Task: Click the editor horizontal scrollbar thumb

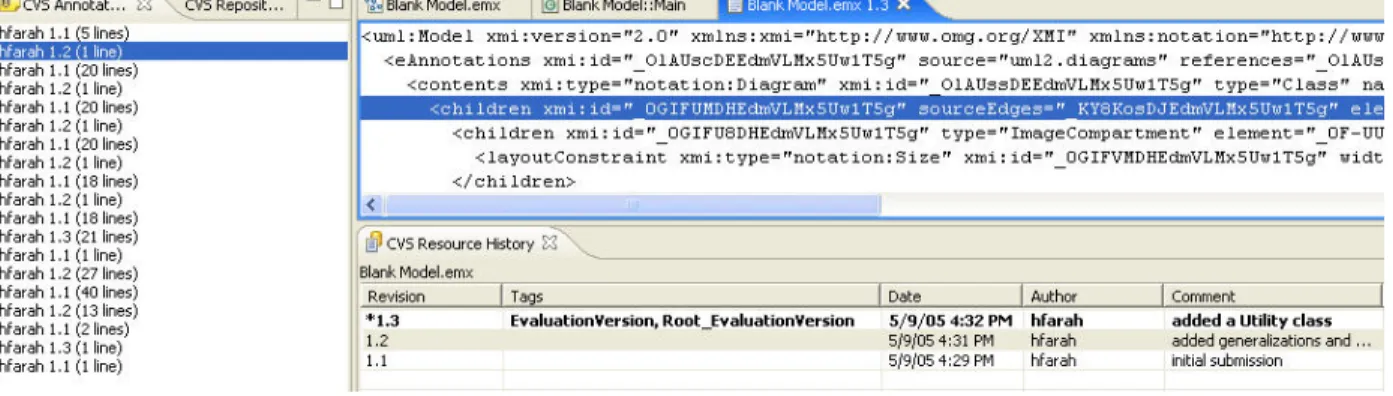Action: pyautogui.click(x=631, y=205)
